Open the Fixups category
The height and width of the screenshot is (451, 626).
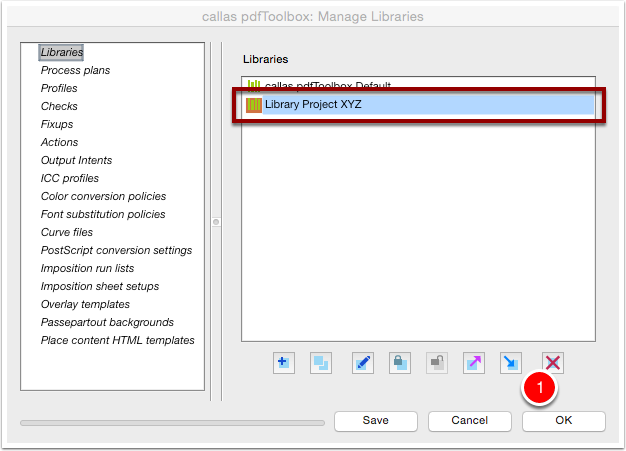pyautogui.click(x=57, y=124)
